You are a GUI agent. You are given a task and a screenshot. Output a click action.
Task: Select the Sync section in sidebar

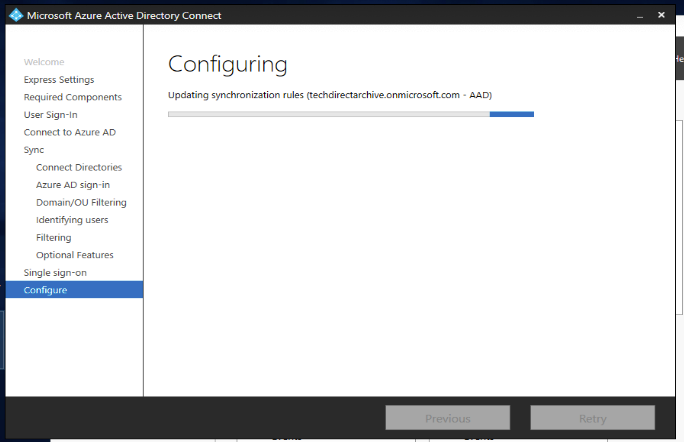(34, 150)
